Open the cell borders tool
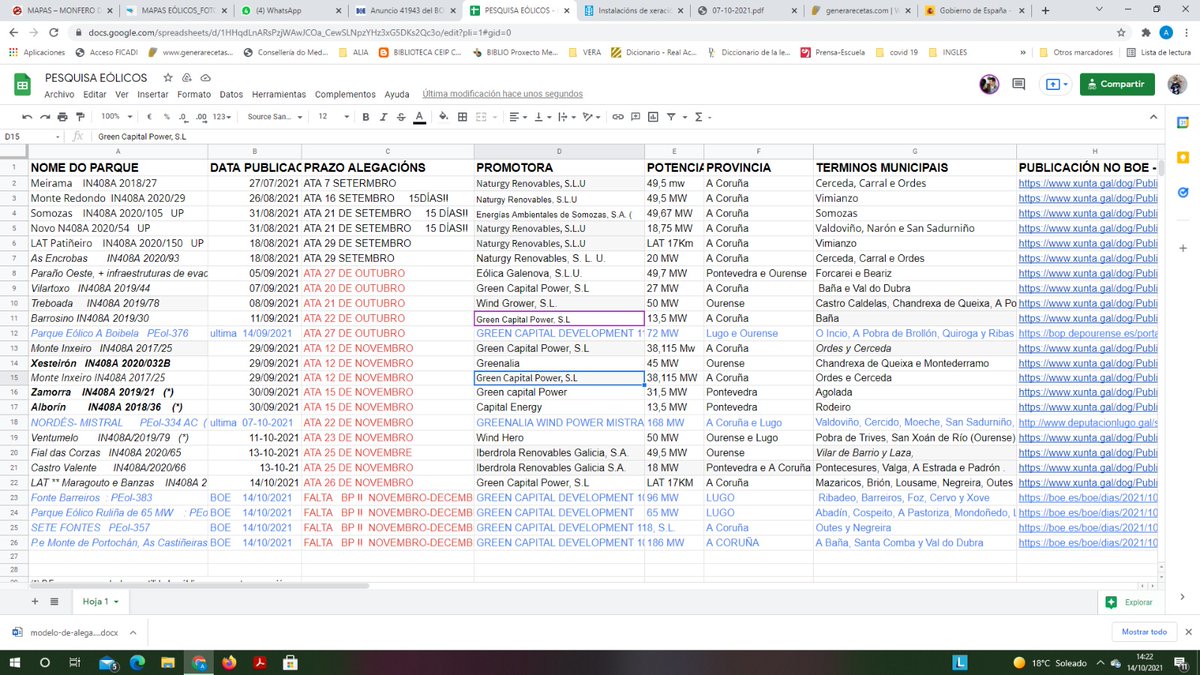 tap(463, 117)
